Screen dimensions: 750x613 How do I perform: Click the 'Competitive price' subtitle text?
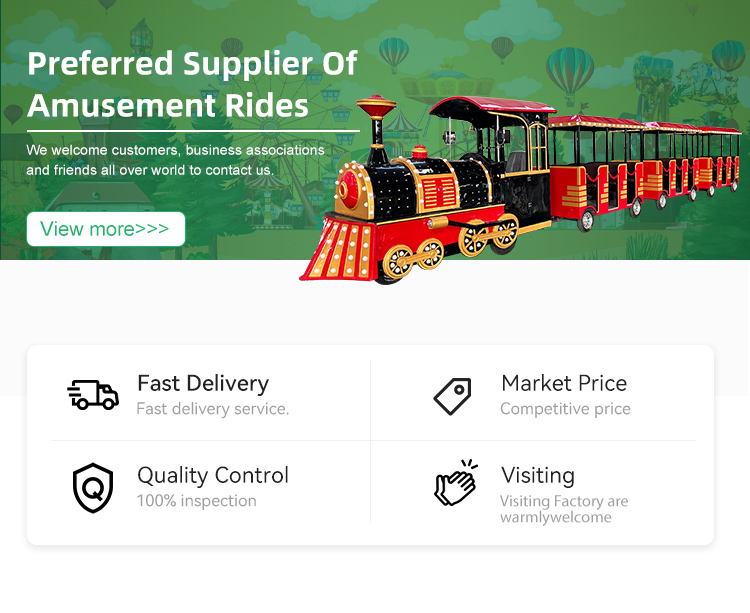point(565,409)
